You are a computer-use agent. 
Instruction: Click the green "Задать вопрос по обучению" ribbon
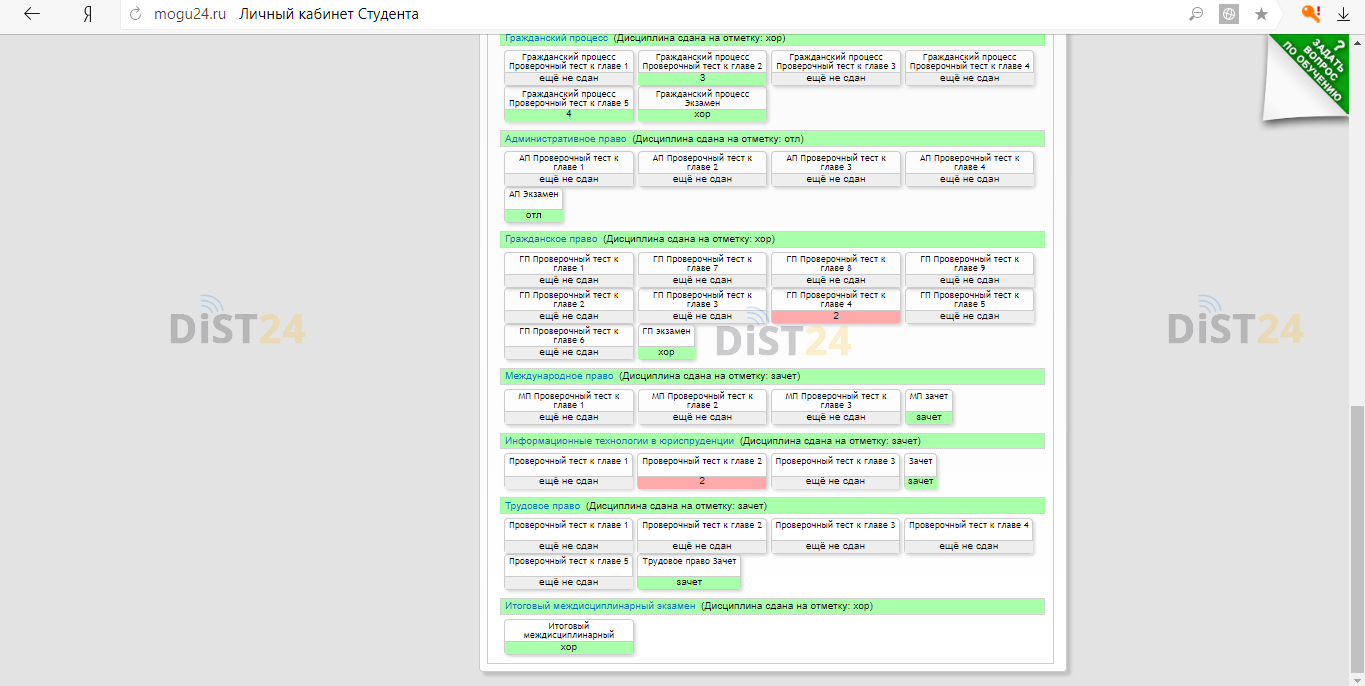[1320, 70]
